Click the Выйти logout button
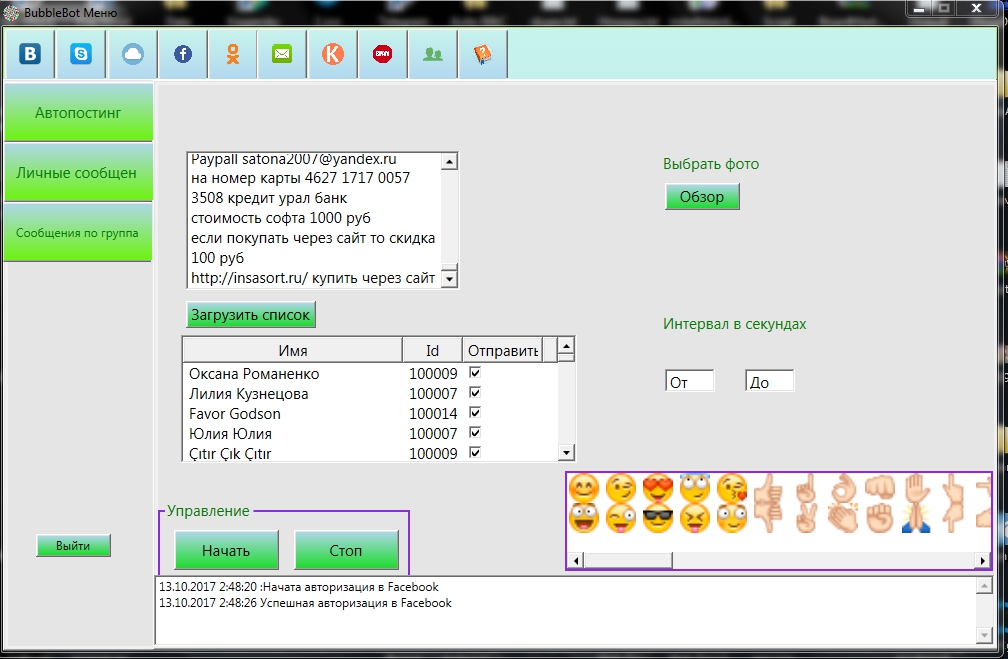Image resolution: width=1008 pixels, height=659 pixels. point(73,546)
